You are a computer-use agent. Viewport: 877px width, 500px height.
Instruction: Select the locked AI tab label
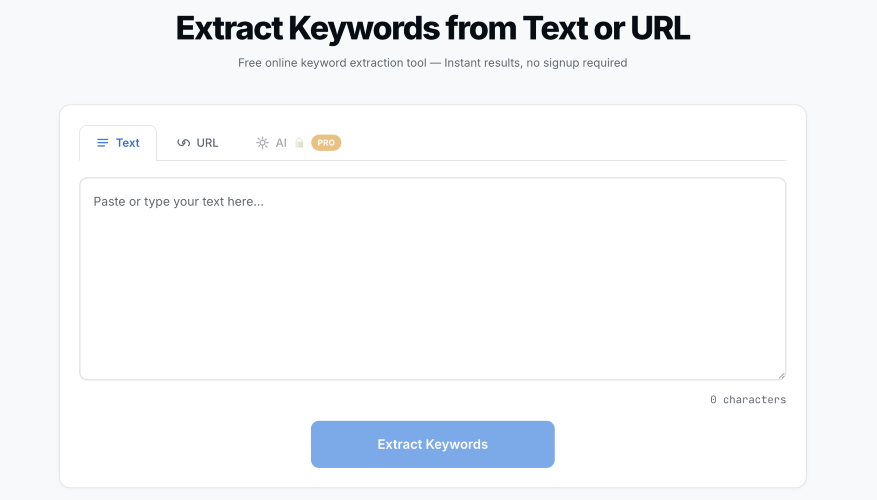(x=281, y=143)
